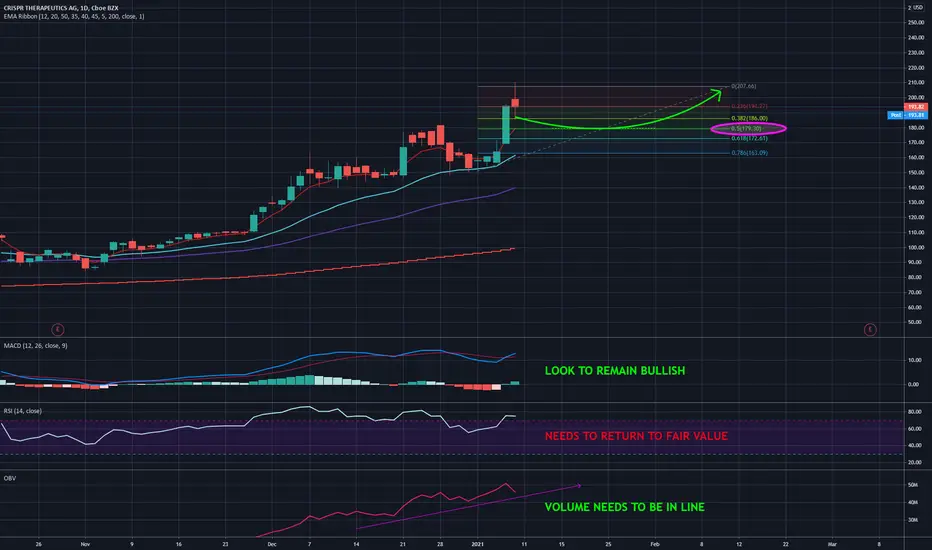Select the 0.618(172.61) Fibonacci level label
The image size is (932, 550).
[749, 138]
